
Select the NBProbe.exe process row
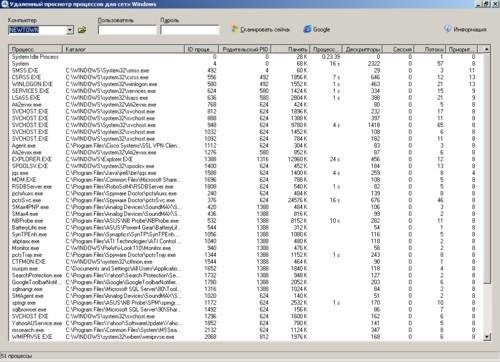(246, 221)
